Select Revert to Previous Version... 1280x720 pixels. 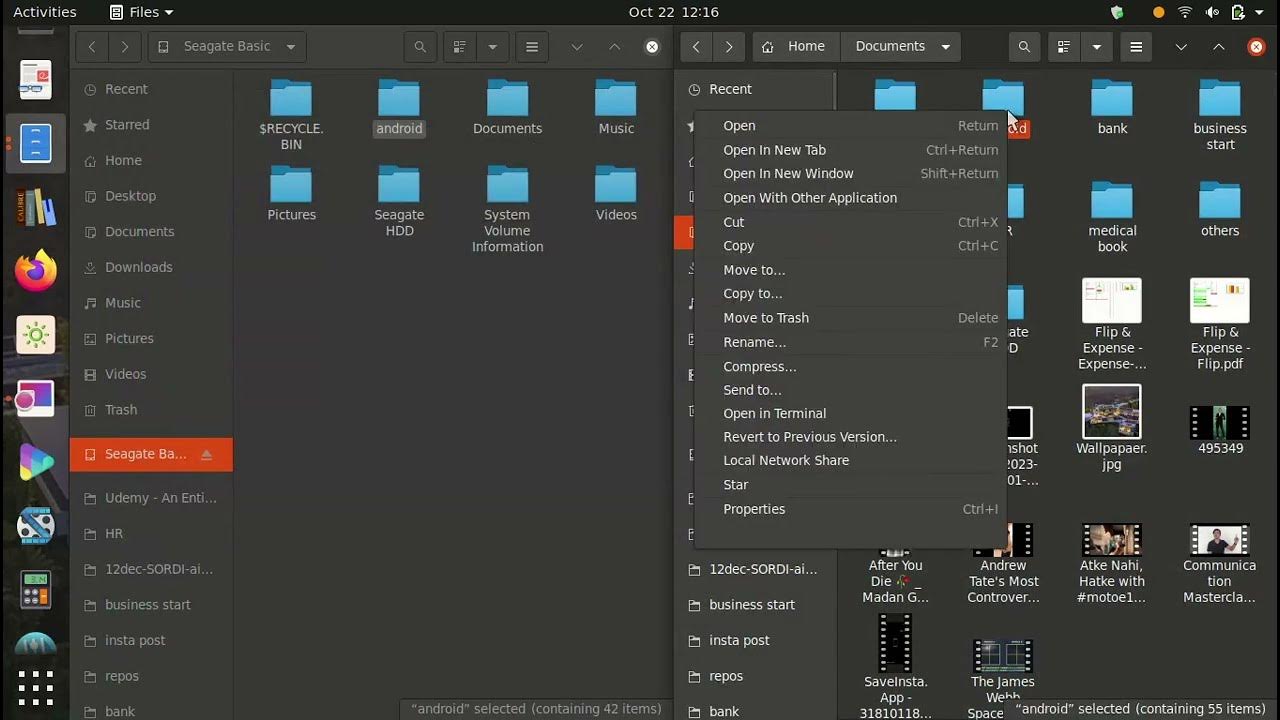click(x=850, y=437)
